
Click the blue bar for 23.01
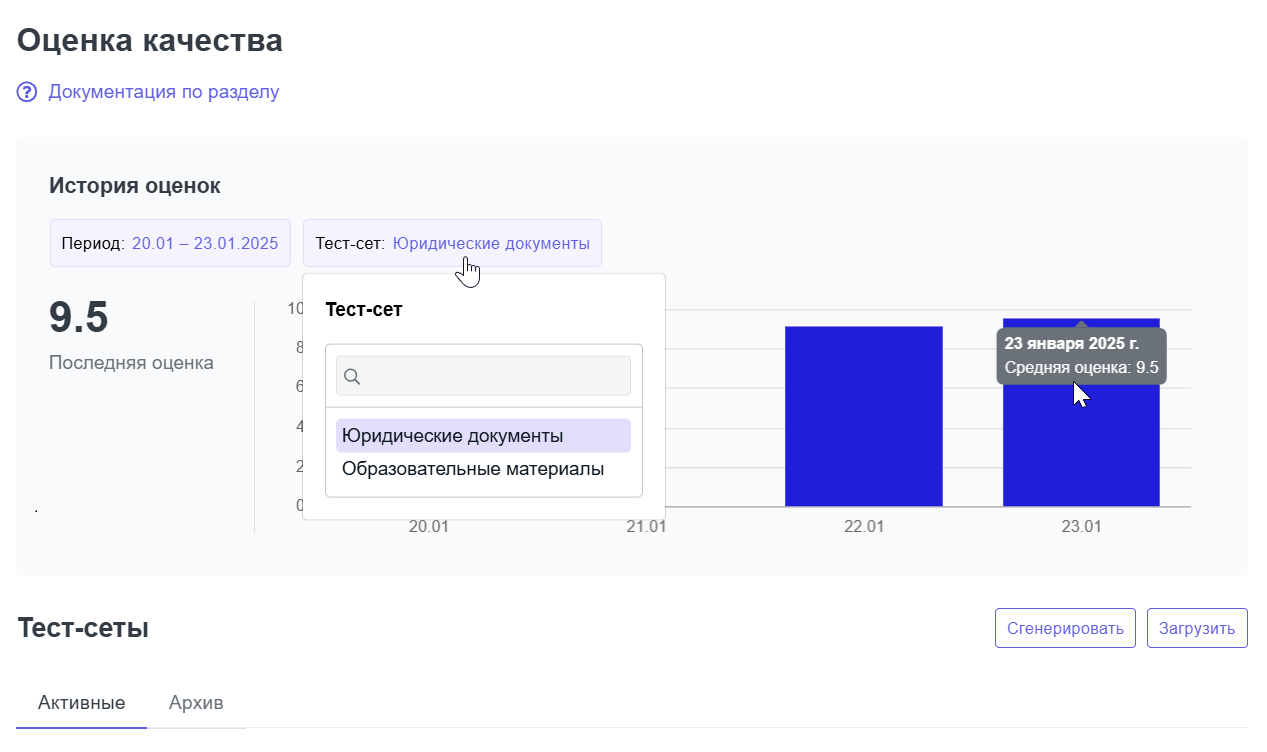(x=1081, y=450)
